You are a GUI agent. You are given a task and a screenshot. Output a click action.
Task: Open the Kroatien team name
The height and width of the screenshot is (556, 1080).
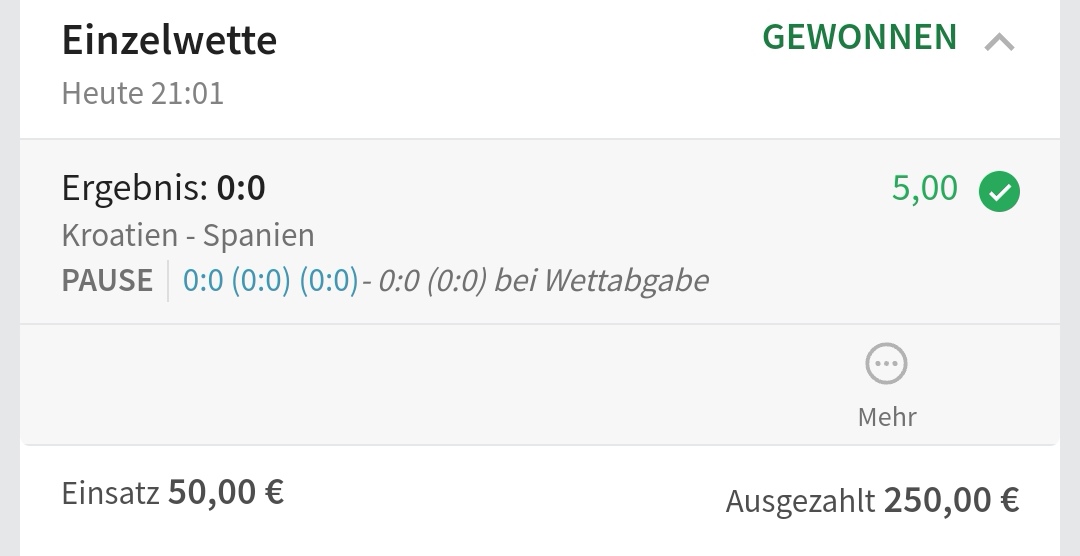(117, 236)
